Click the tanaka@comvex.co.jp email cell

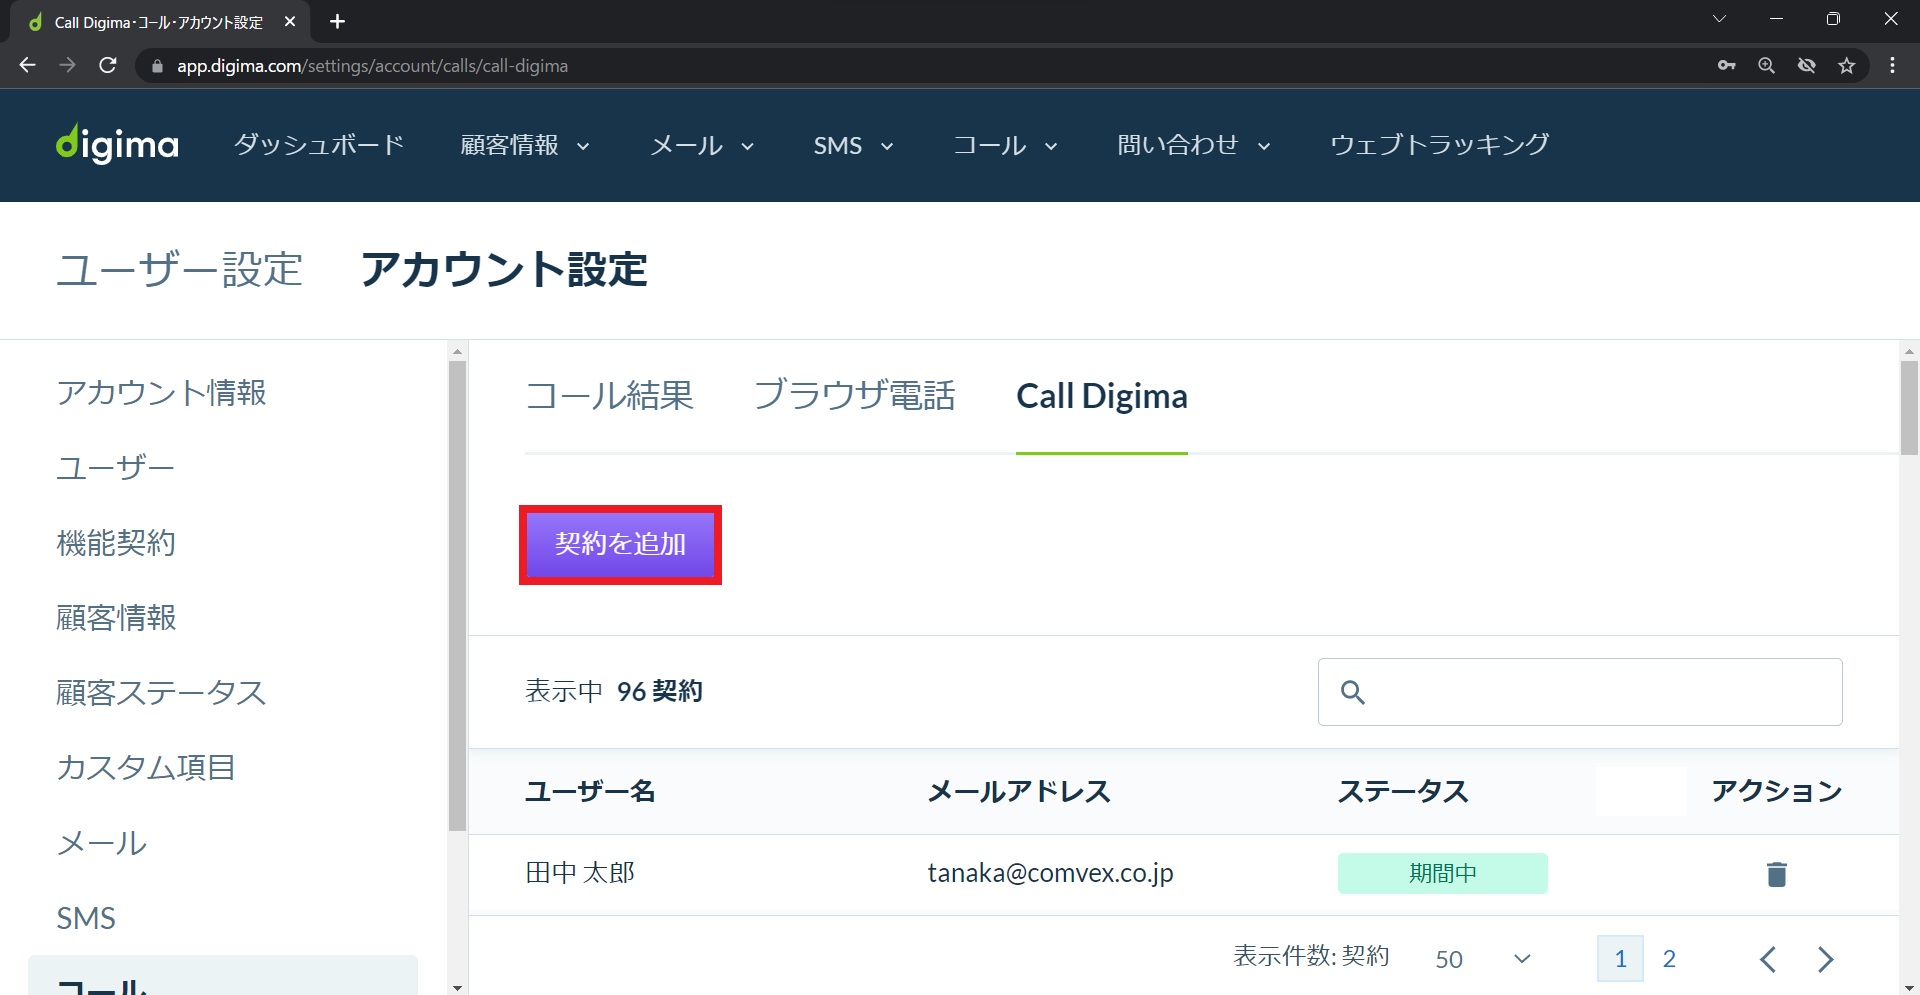1050,873
